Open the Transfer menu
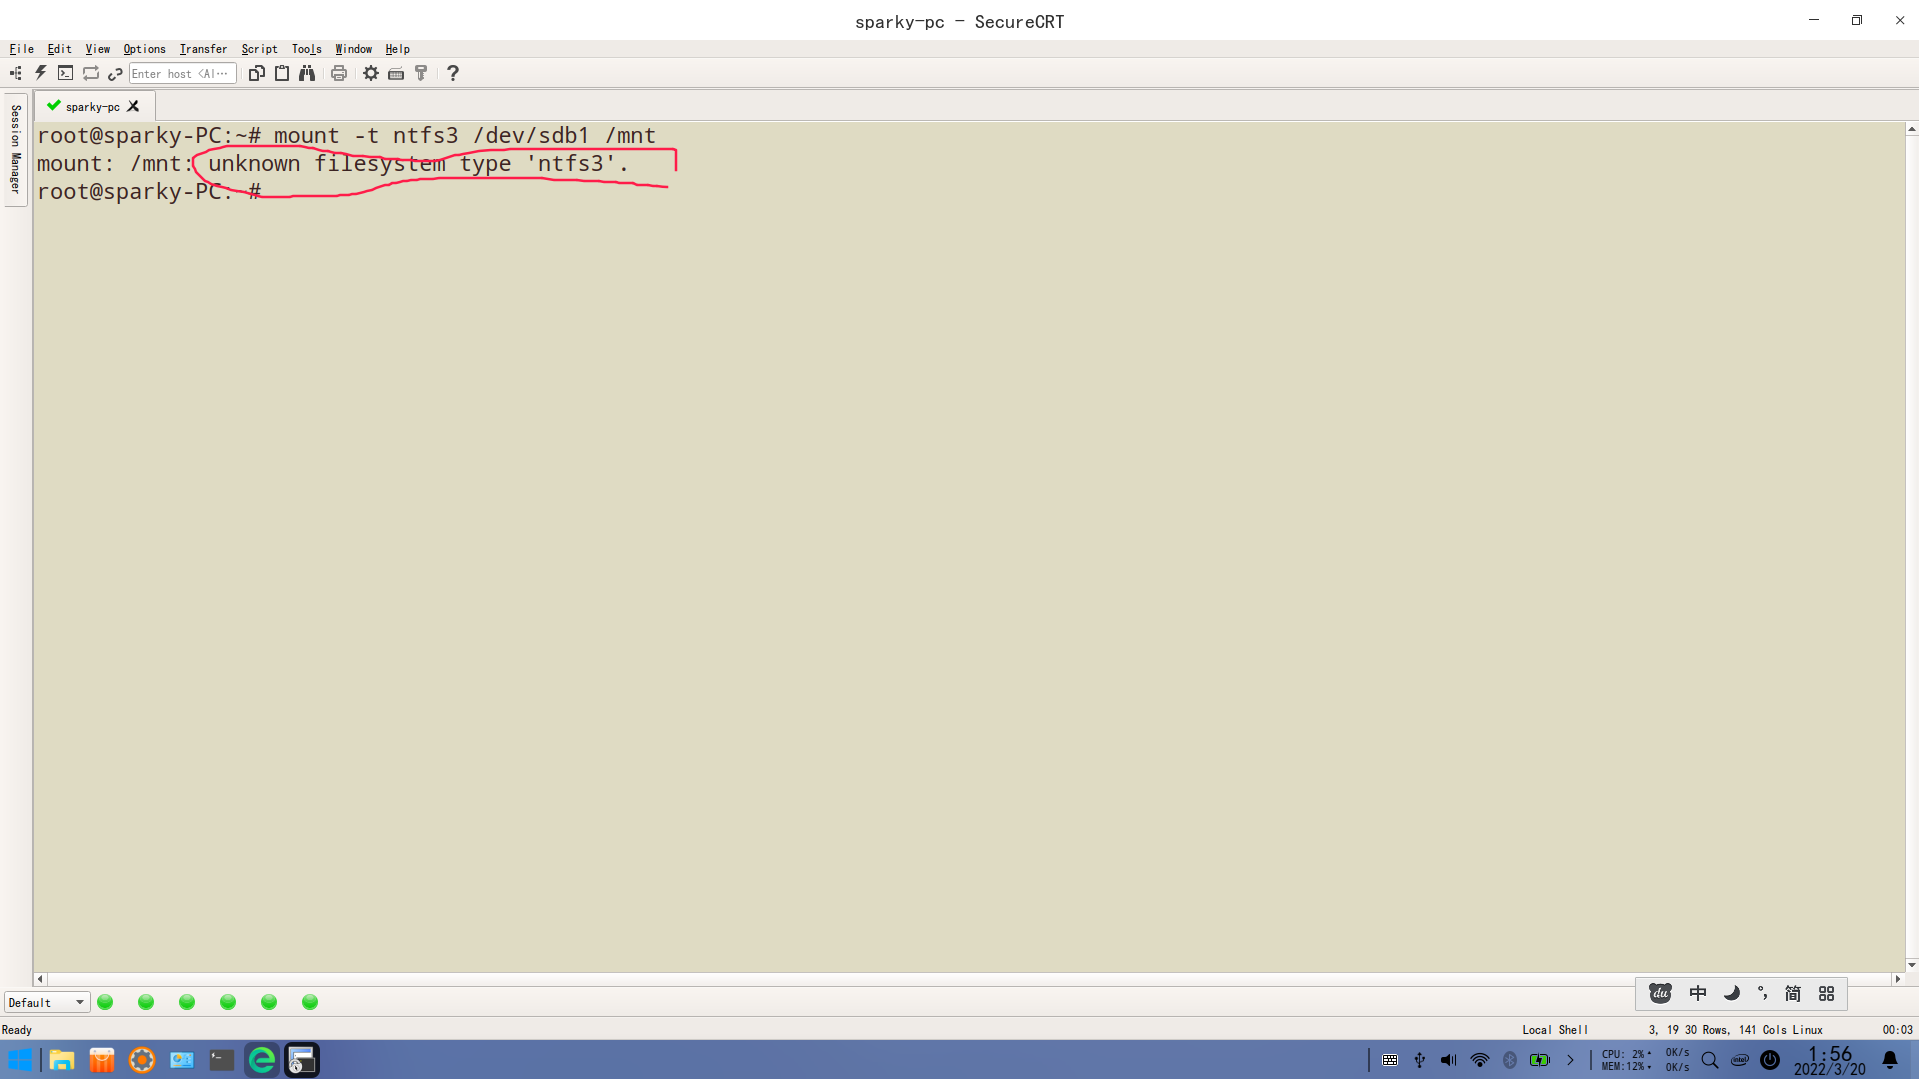The height and width of the screenshot is (1079, 1919). click(204, 49)
